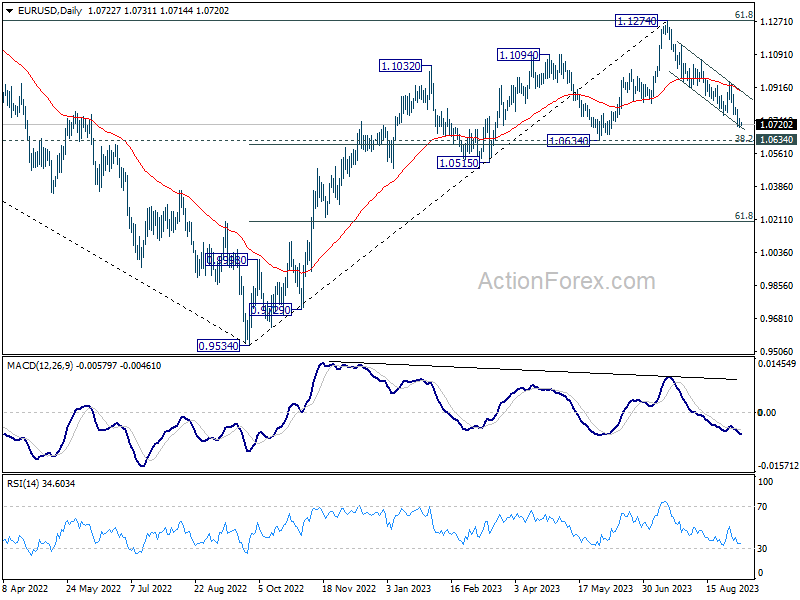
Task: Select the MACD(12,26,9) indicator label
Action: pos(40,366)
